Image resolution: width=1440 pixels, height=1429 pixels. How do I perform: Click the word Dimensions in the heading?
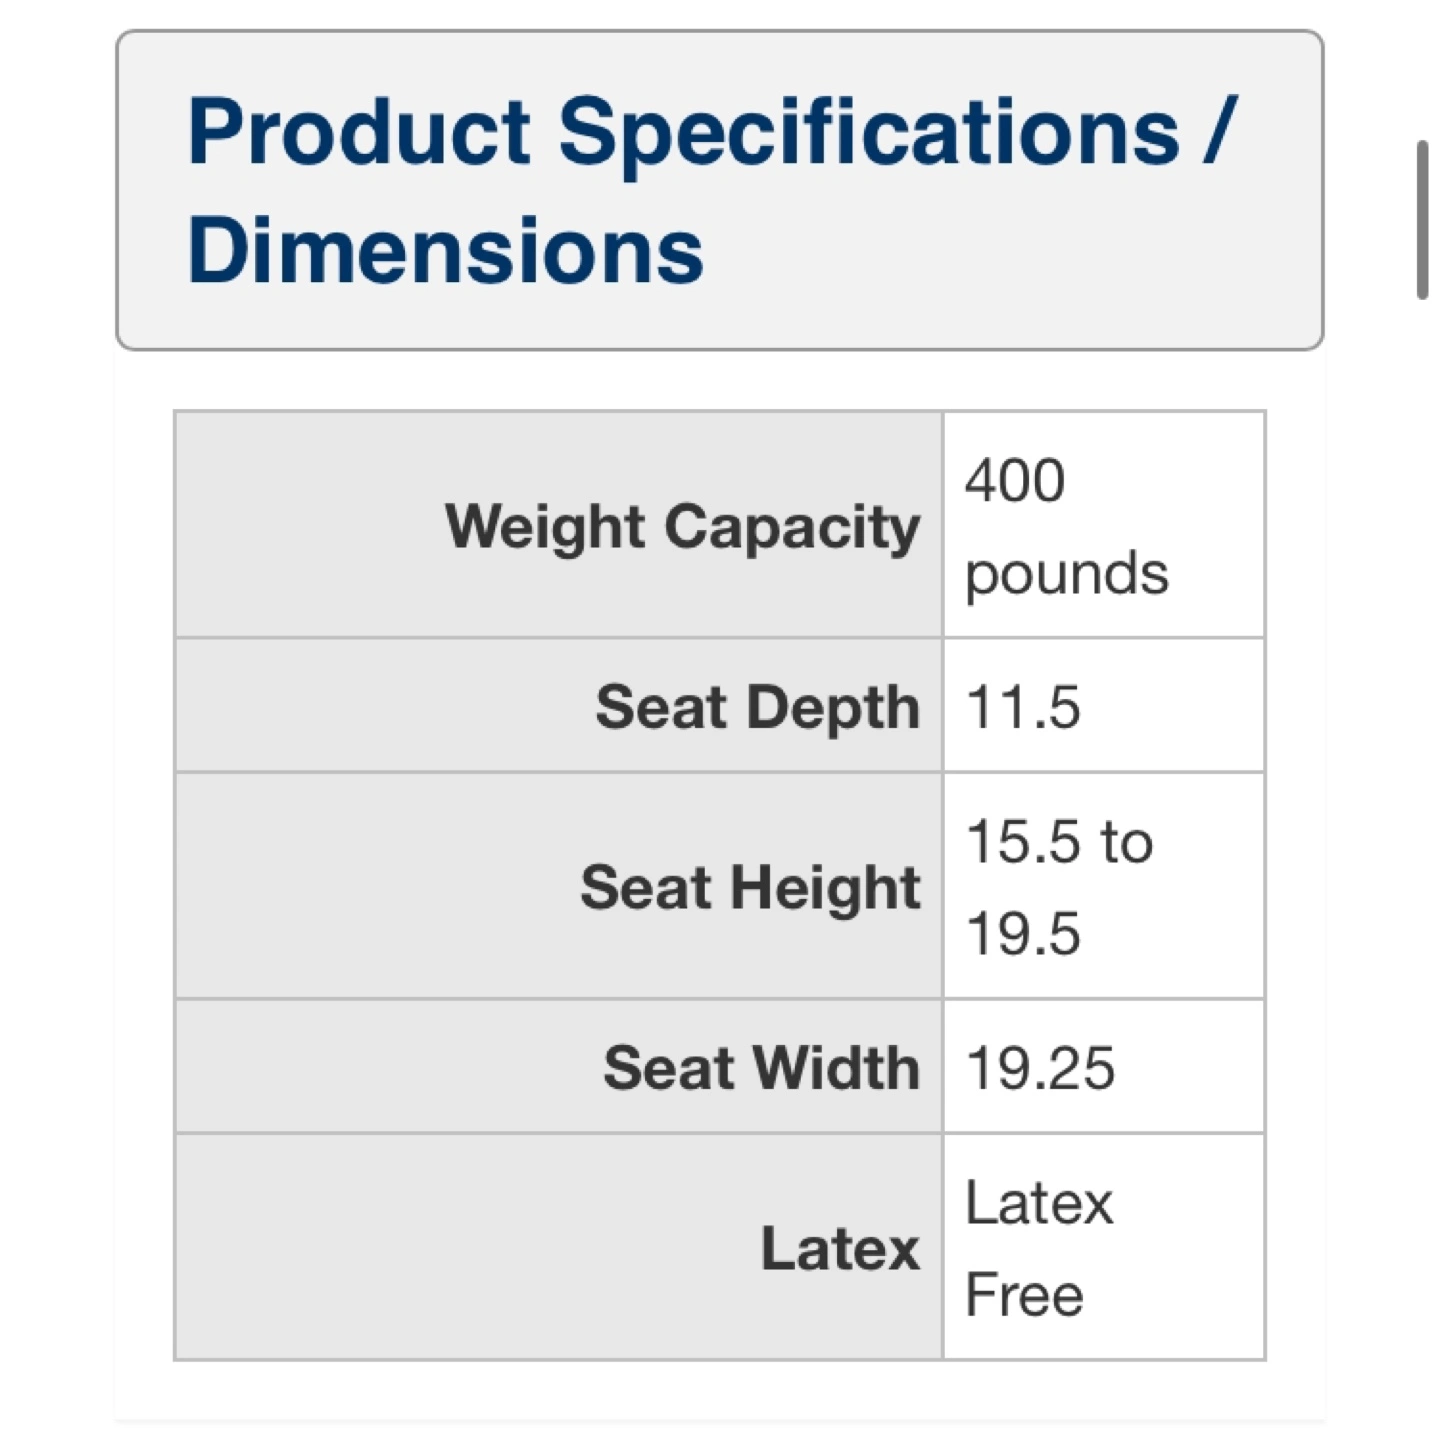(x=445, y=250)
